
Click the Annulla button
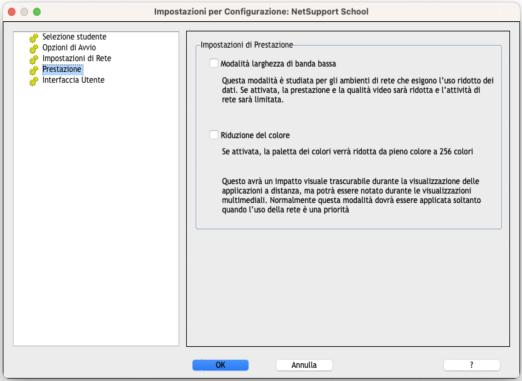[304, 365]
